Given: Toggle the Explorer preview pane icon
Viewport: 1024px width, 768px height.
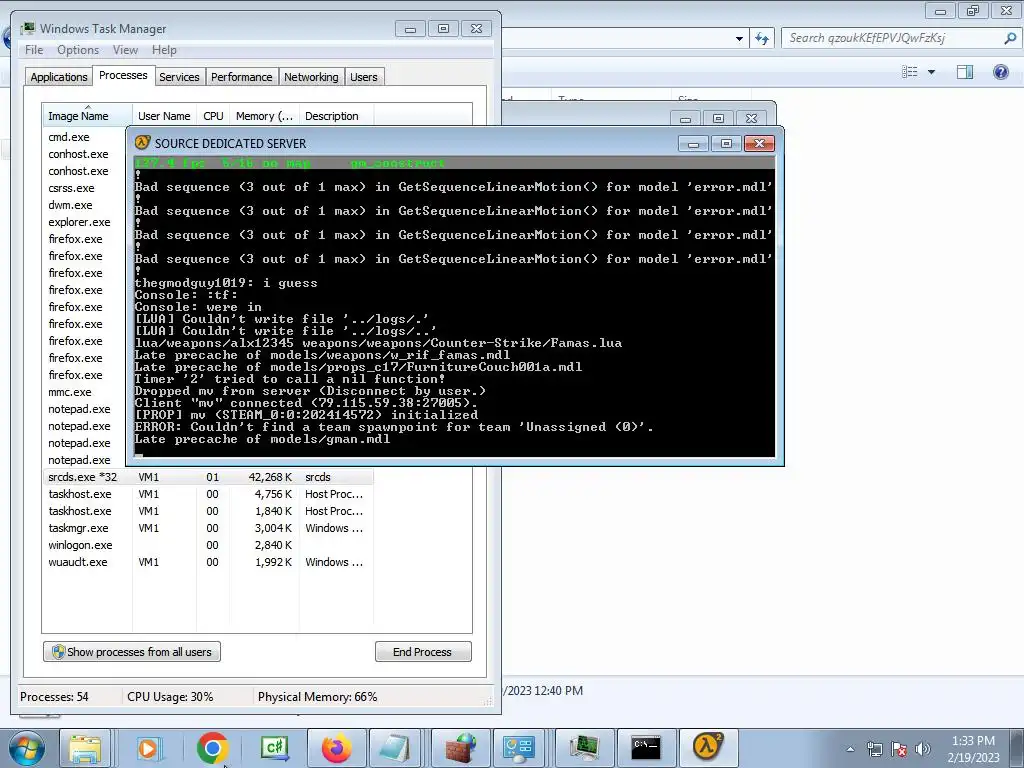Looking at the screenshot, I should click(965, 72).
